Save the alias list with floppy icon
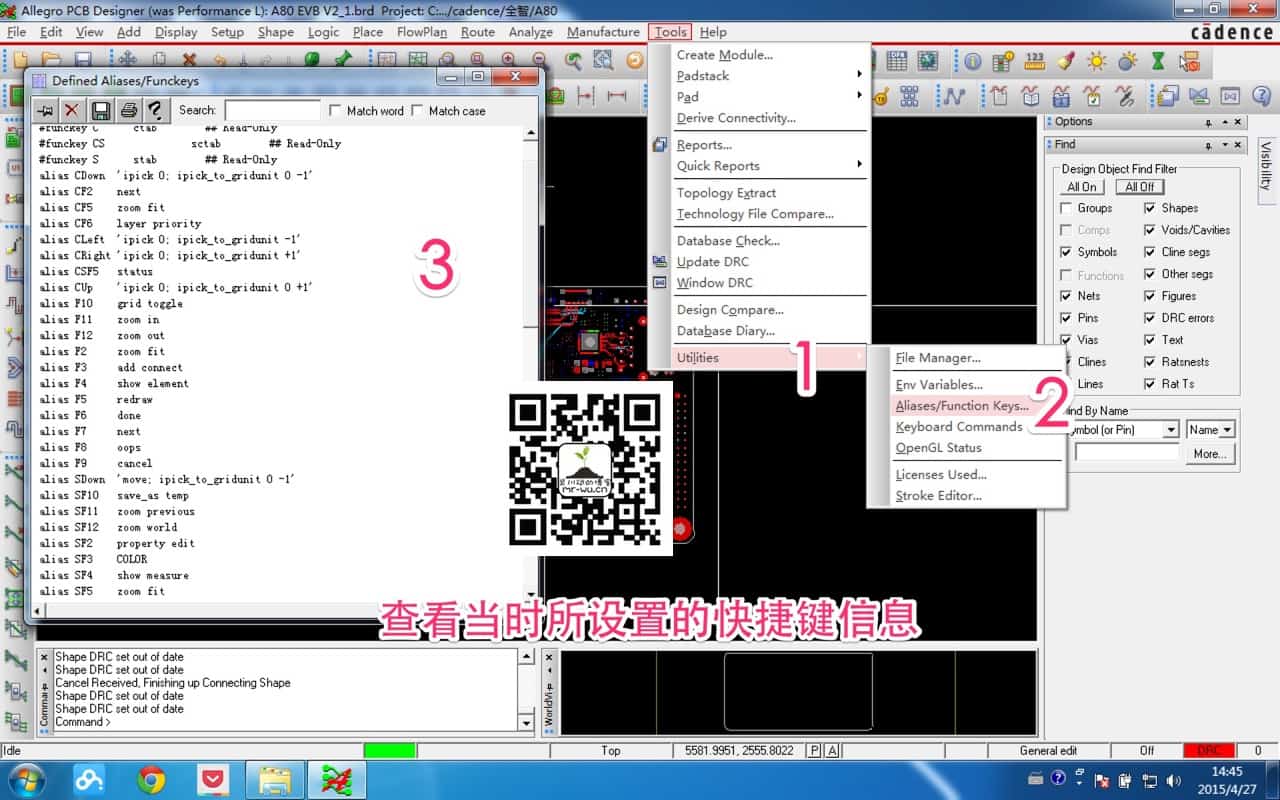 pyautogui.click(x=101, y=110)
